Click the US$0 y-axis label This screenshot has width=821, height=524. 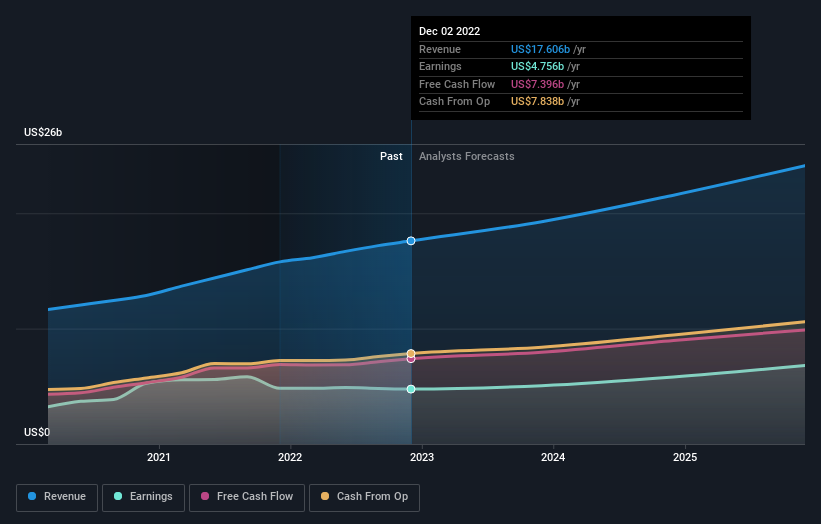click(x=37, y=432)
